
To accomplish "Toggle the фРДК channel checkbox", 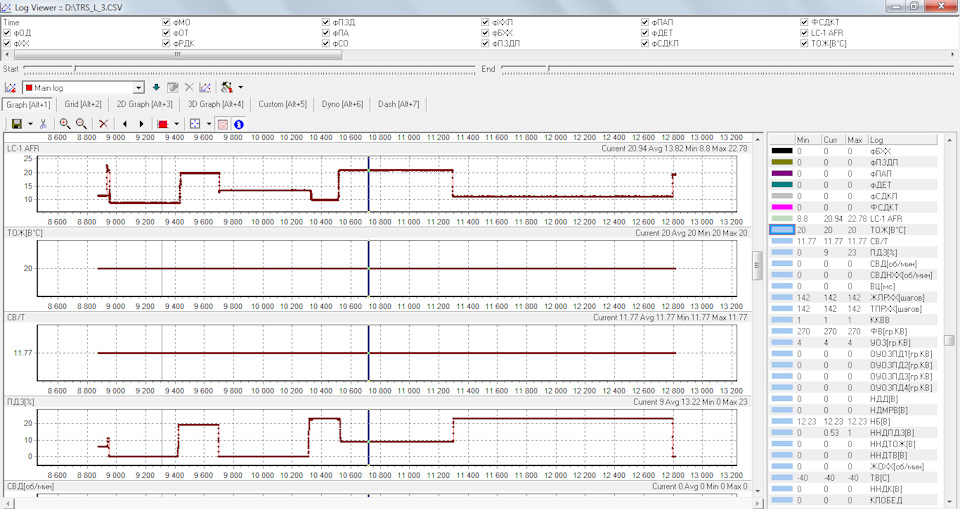I will pyautogui.click(x=166, y=43).
